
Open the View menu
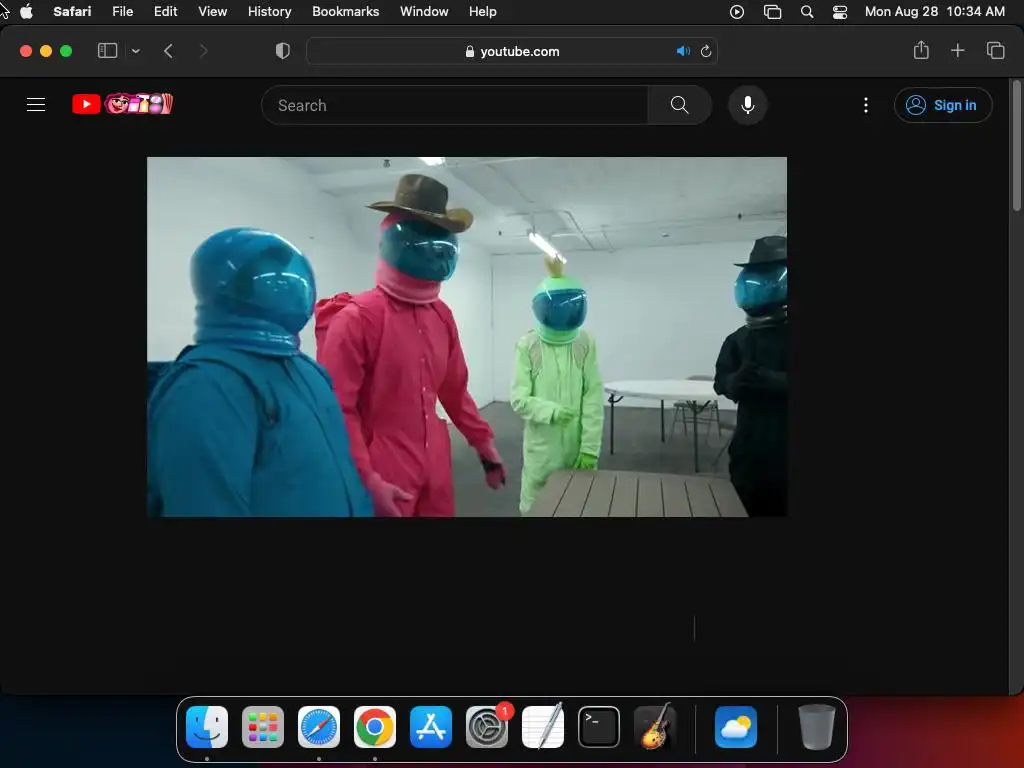(212, 11)
